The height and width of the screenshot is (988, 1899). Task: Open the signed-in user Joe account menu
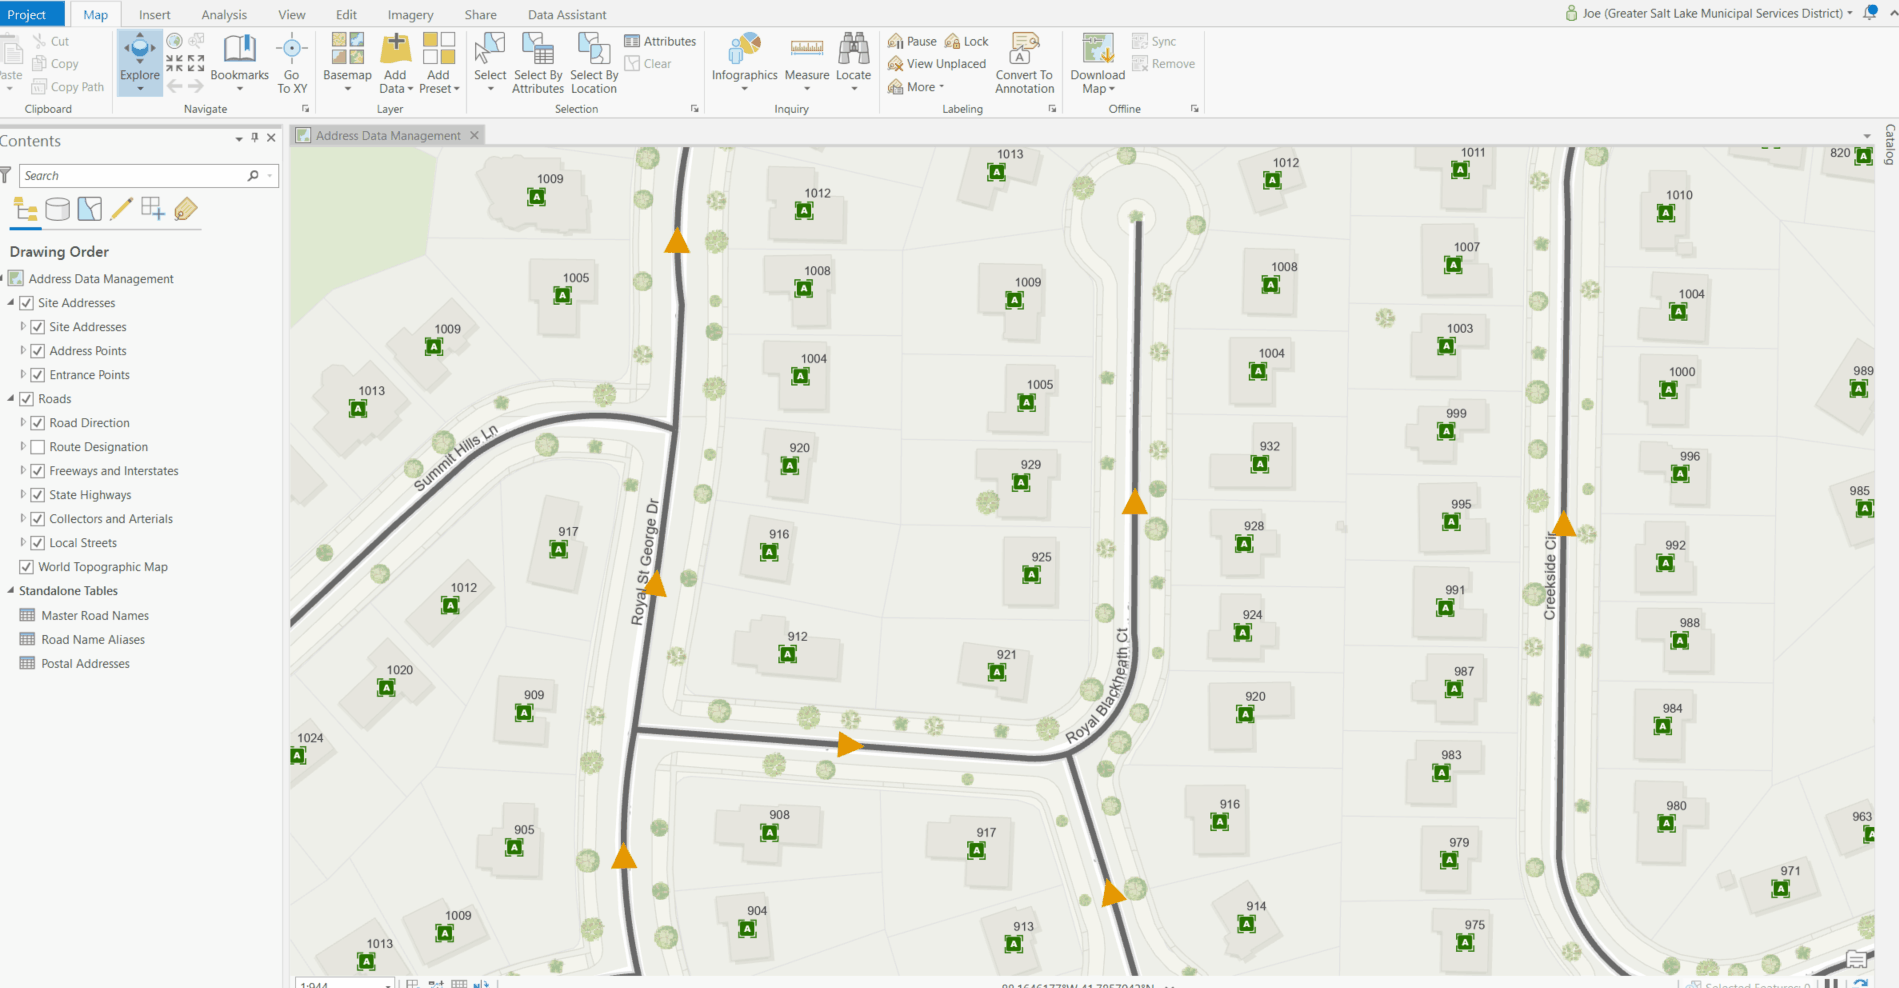coord(1709,13)
